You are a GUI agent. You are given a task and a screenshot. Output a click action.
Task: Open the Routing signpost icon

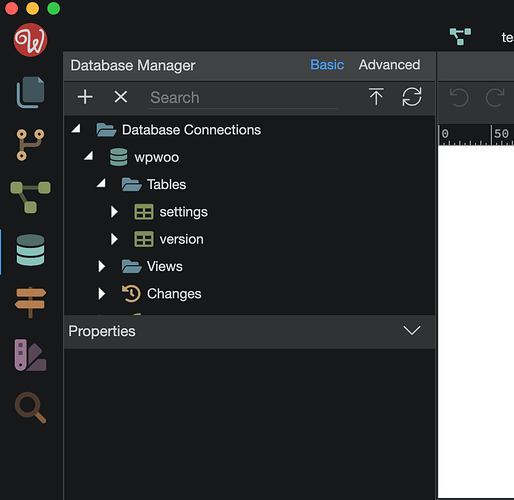tap(30, 302)
